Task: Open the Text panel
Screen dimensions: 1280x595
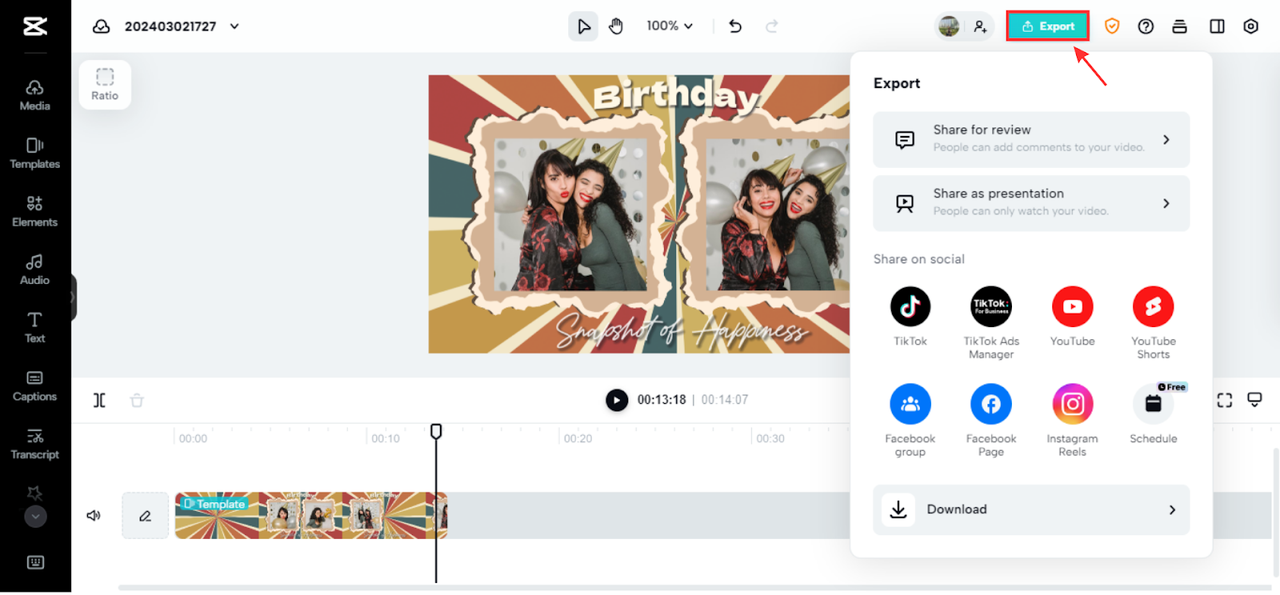Action: coord(35,327)
